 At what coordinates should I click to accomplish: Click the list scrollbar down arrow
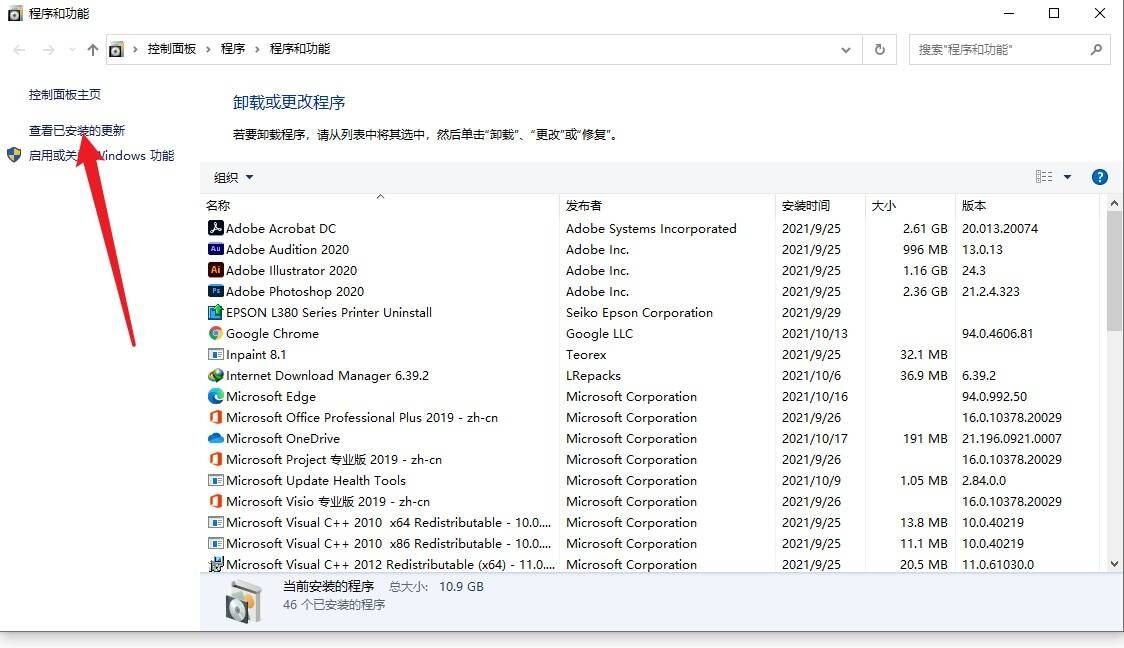(1114, 563)
